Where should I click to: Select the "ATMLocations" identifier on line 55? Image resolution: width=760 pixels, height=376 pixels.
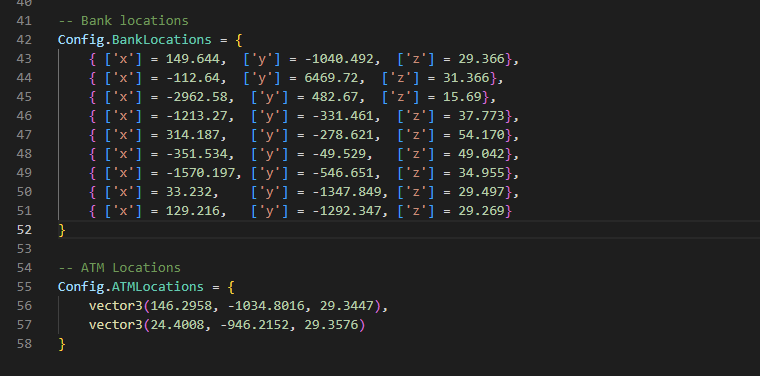(158, 287)
